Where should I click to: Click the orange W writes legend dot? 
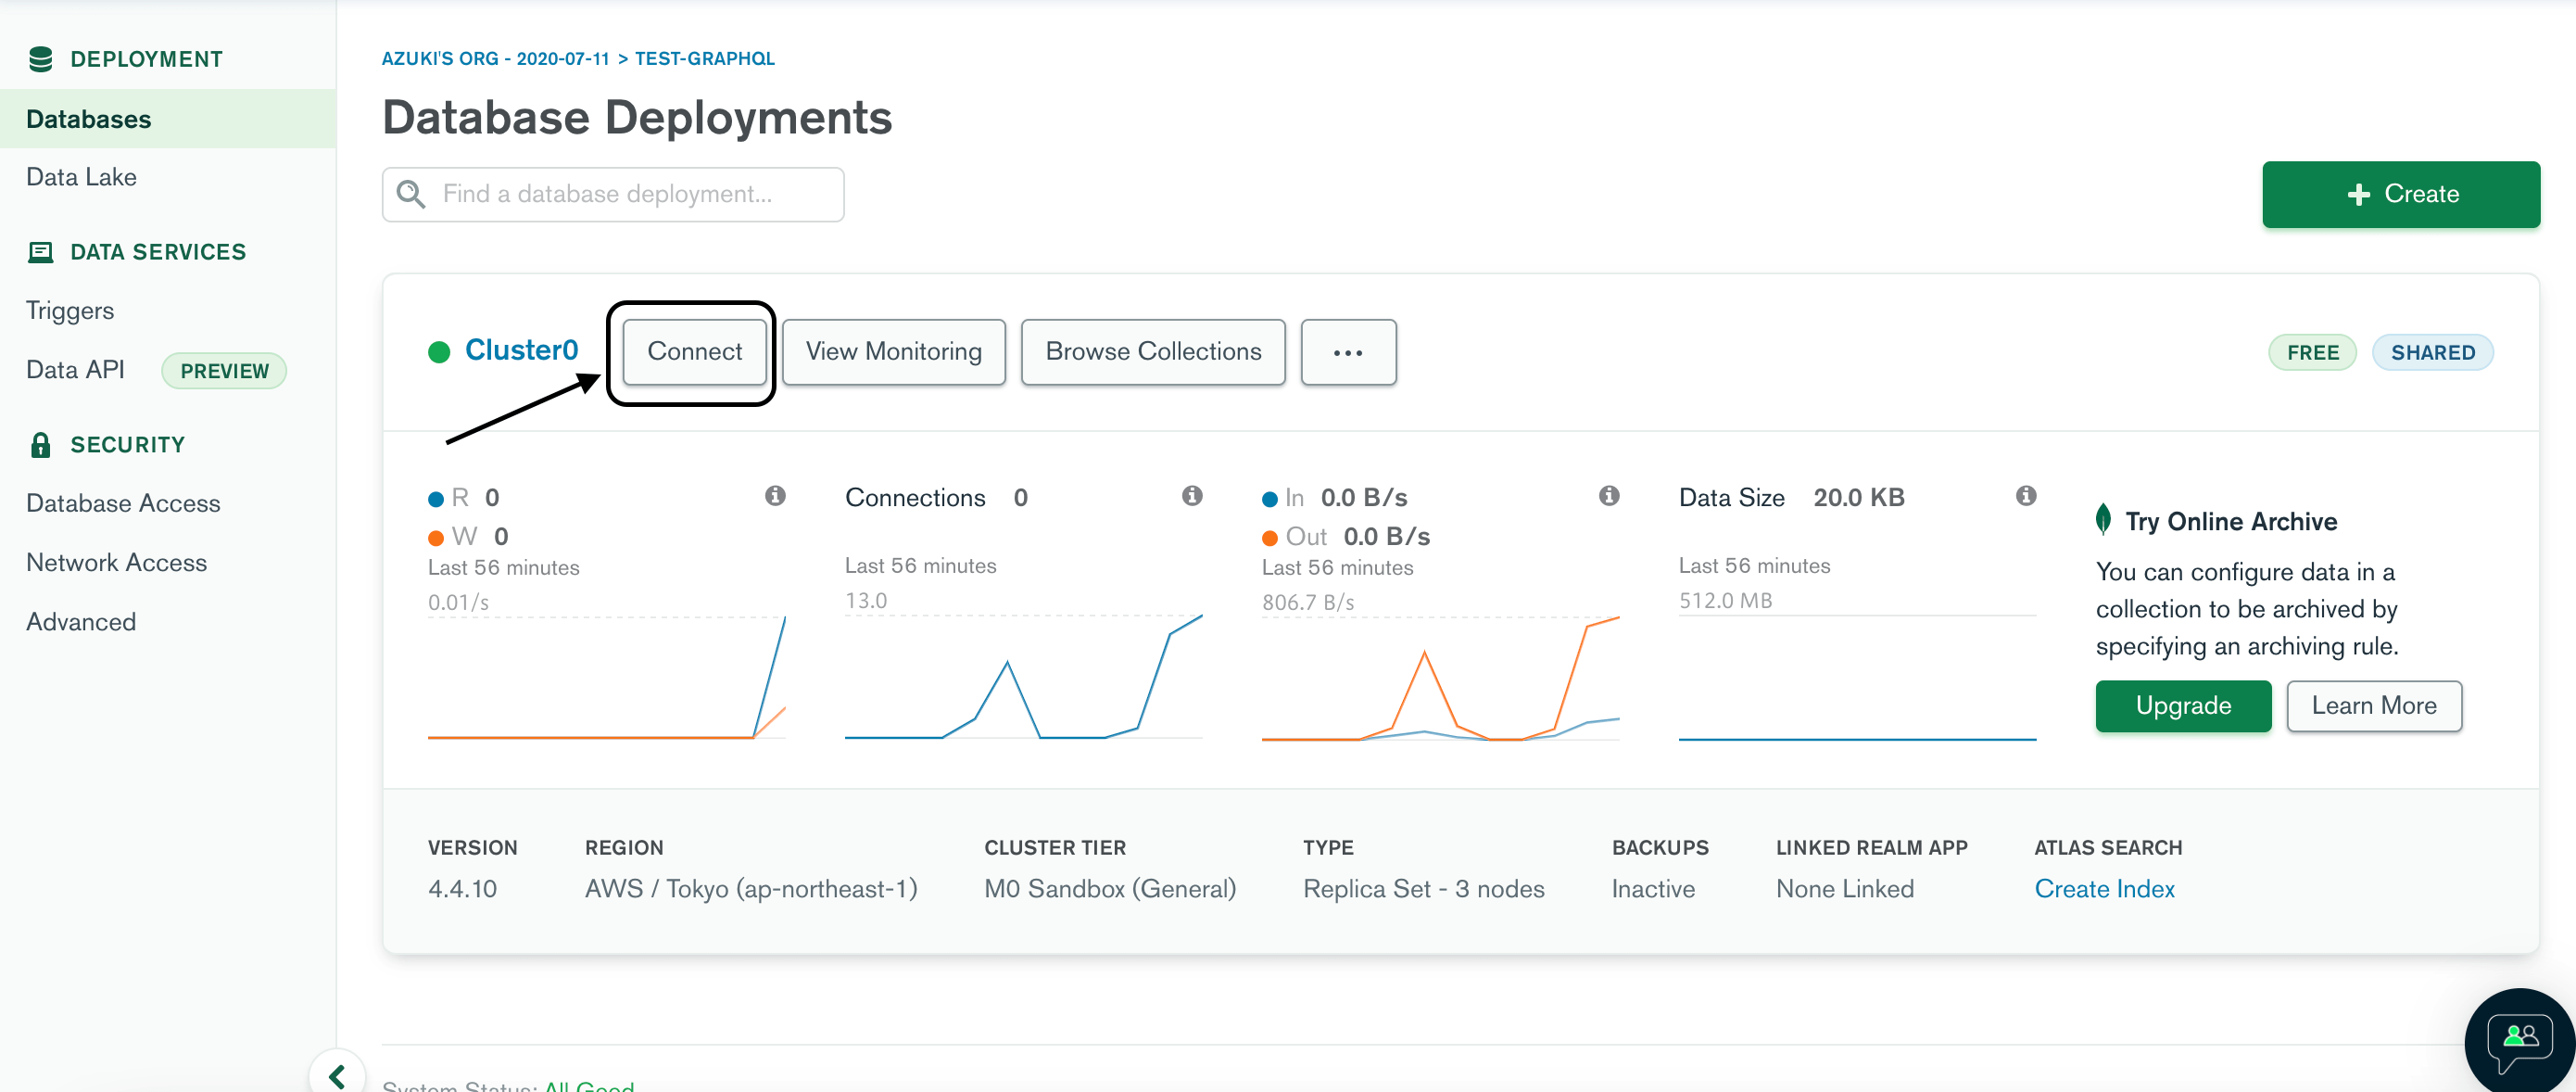436,538
